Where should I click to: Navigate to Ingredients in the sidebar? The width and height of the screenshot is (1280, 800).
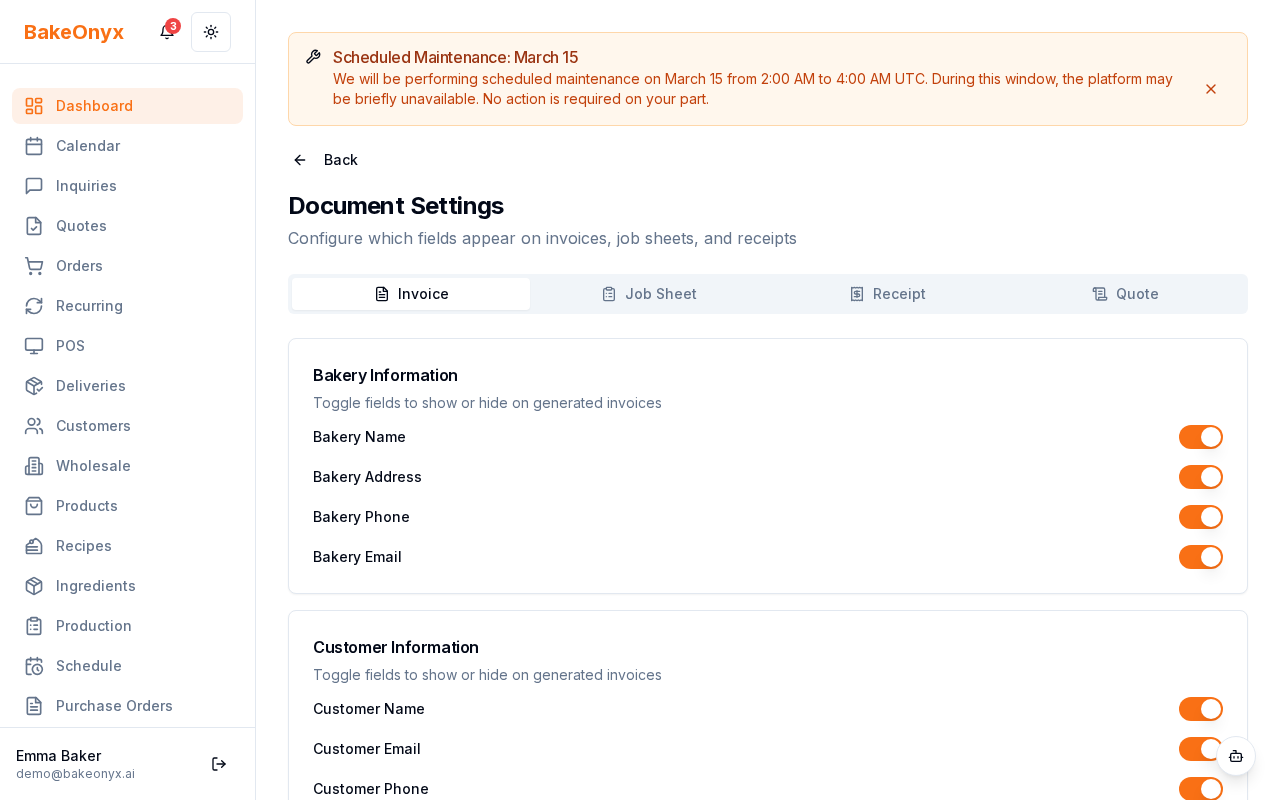pos(95,586)
